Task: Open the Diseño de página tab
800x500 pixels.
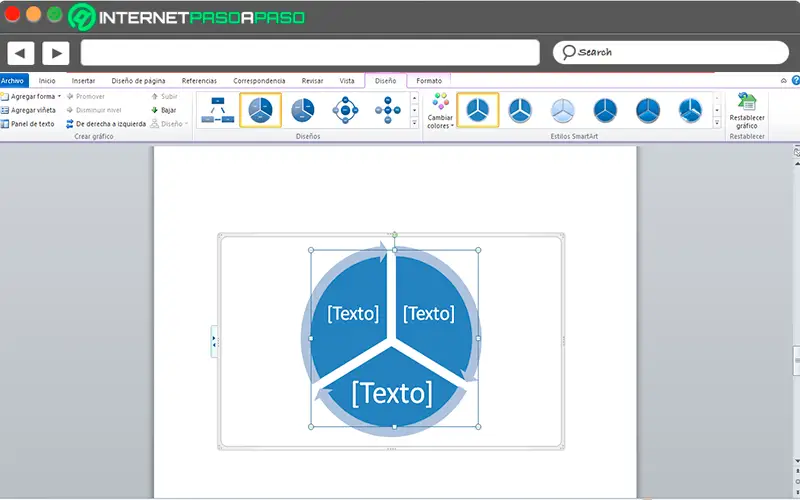Action: point(138,81)
